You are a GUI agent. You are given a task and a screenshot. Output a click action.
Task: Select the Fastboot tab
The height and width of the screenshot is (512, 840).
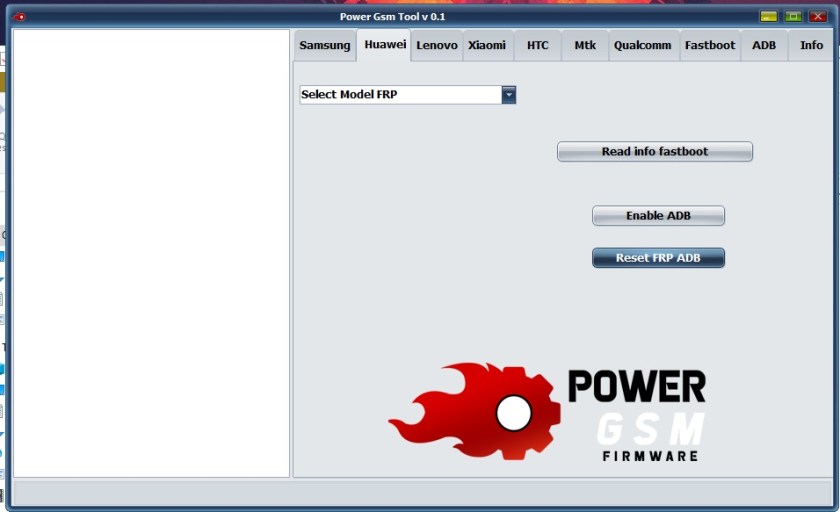click(x=710, y=46)
